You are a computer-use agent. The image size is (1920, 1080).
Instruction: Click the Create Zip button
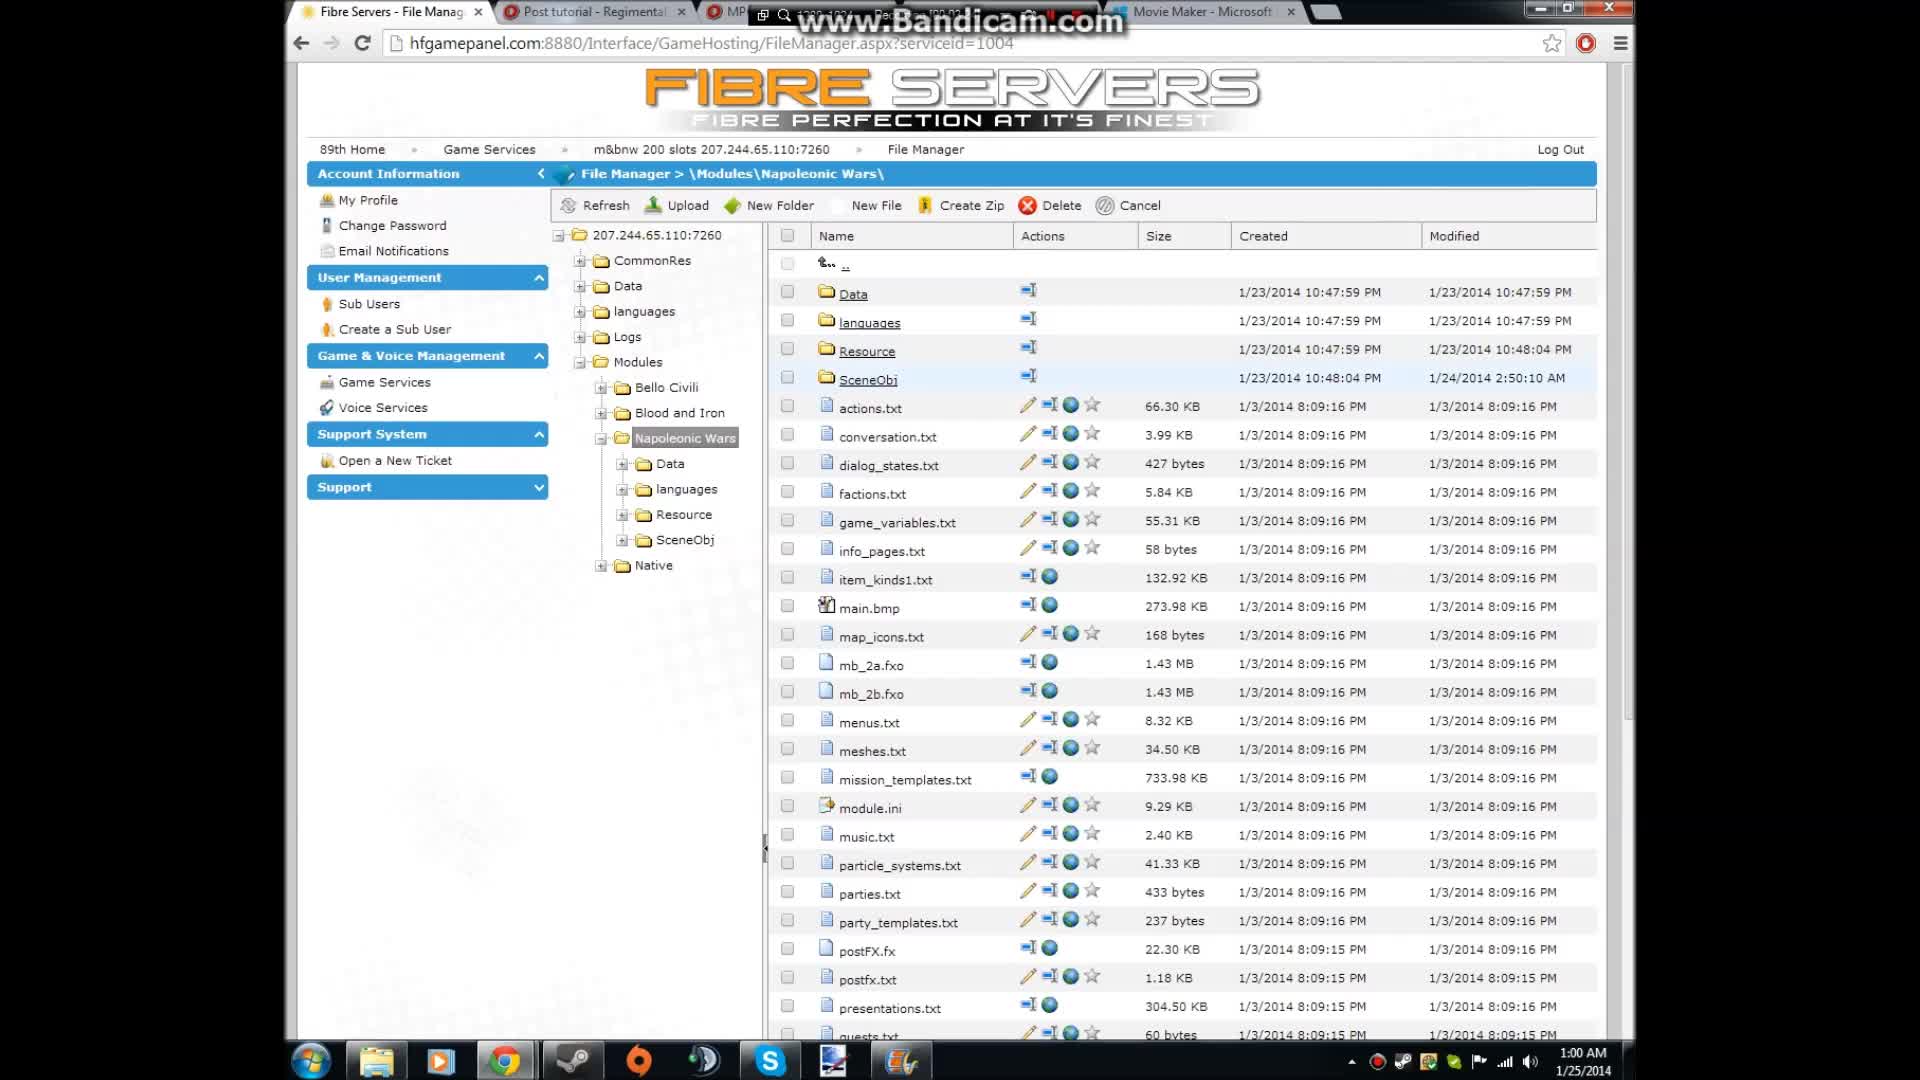click(961, 205)
